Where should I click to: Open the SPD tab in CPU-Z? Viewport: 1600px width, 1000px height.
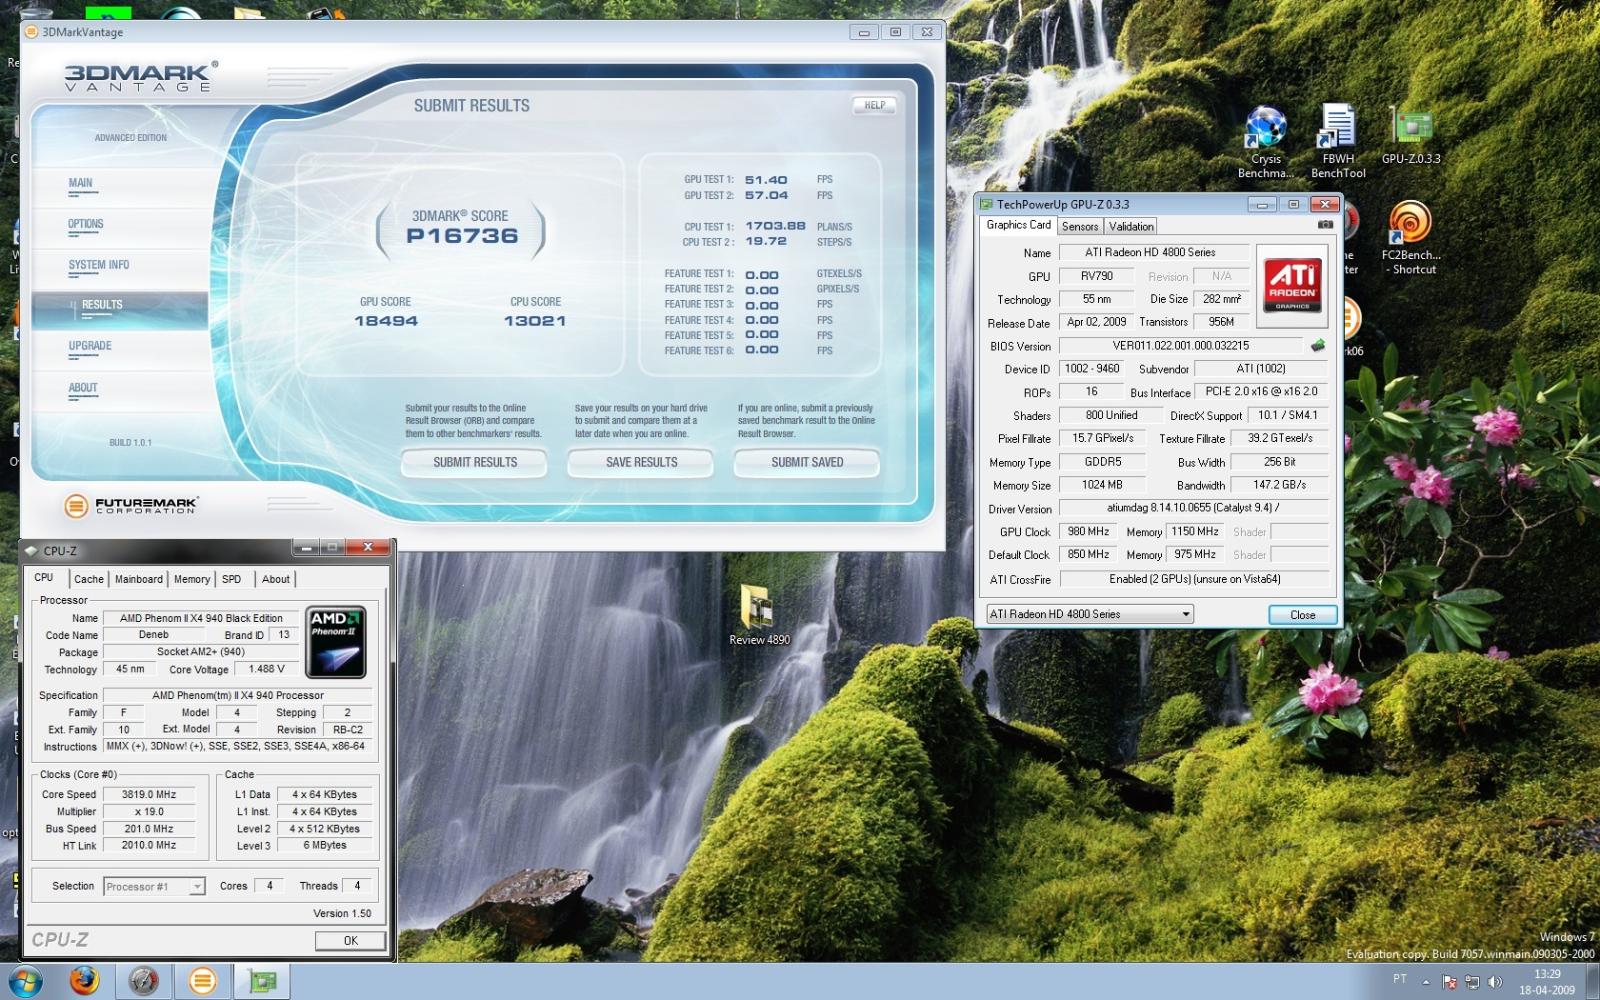232,579
